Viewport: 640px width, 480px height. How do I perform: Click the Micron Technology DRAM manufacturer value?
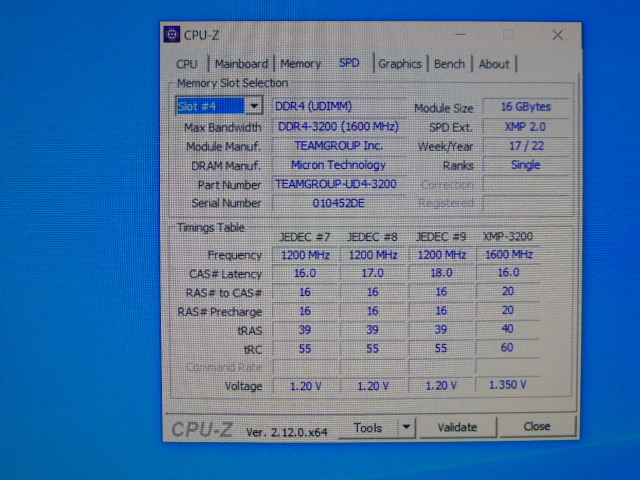point(339,165)
